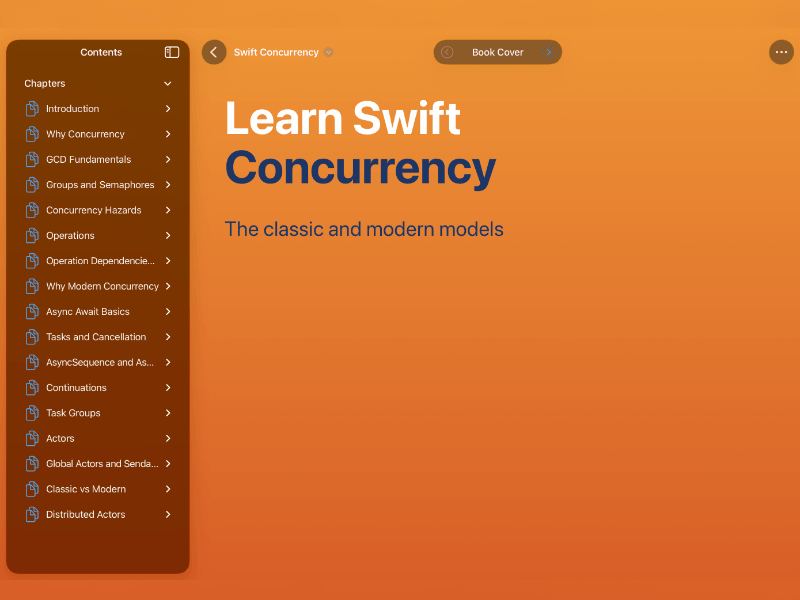Image resolution: width=800 pixels, height=600 pixels.
Task: Open Classic vs Modern chapter label
Action: [86, 489]
